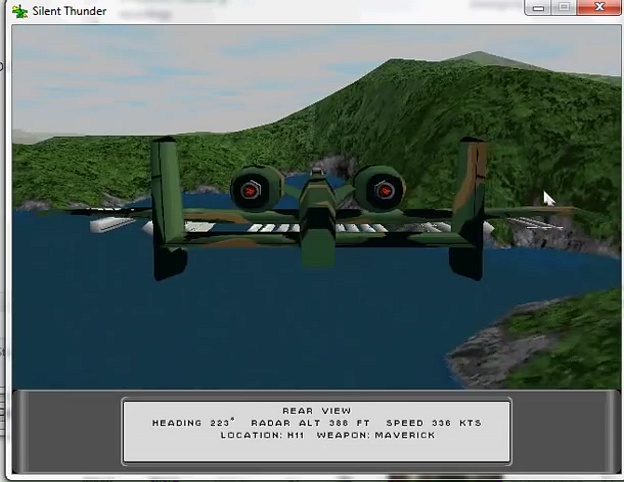Click the Silent Thunder app icon in title bar

20,11
